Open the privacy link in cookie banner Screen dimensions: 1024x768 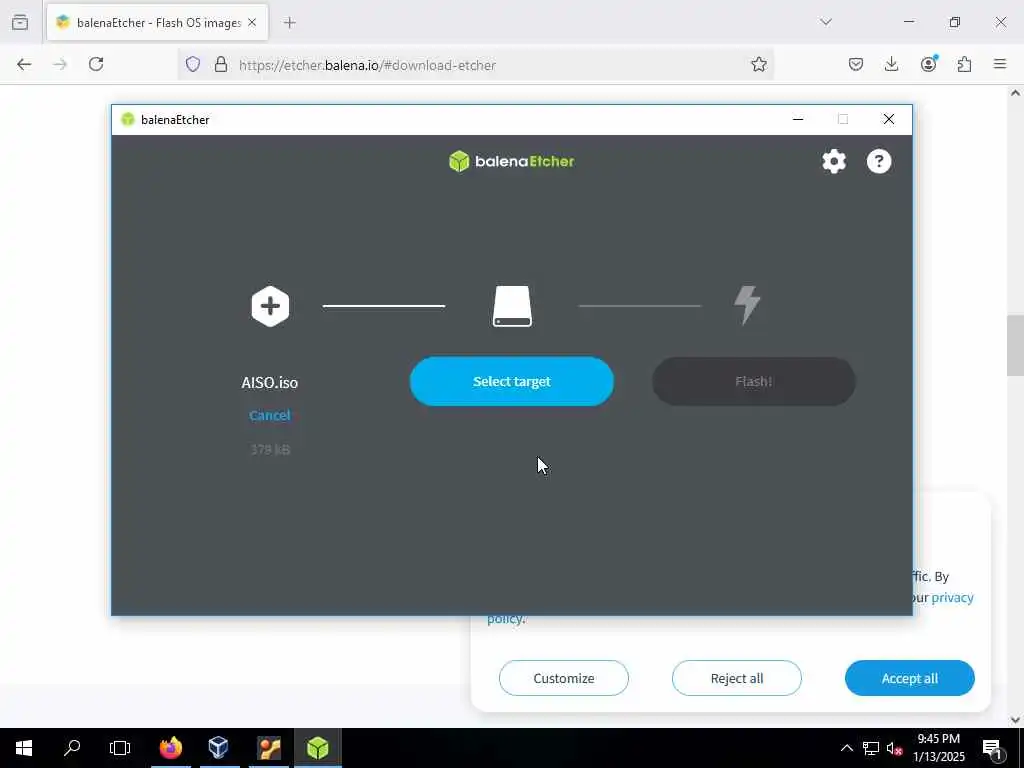[952, 598]
